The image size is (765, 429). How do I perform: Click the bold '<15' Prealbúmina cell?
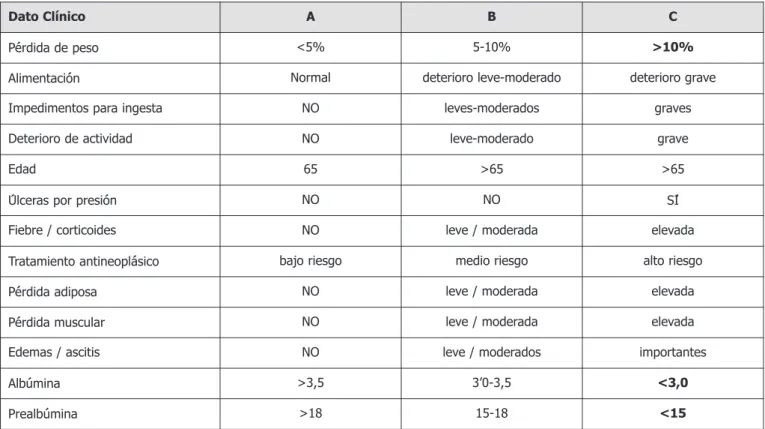point(673,413)
